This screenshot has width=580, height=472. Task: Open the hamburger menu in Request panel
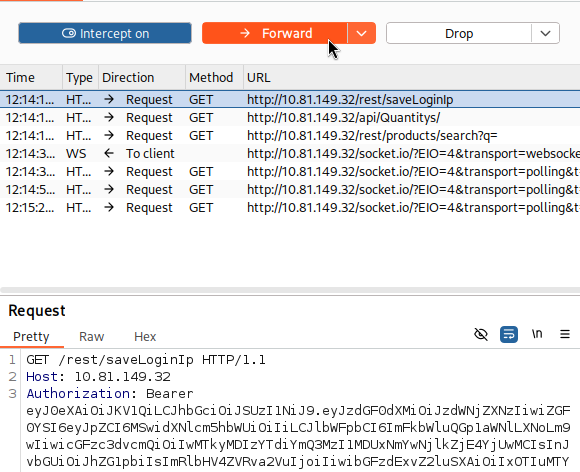(565, 334)
